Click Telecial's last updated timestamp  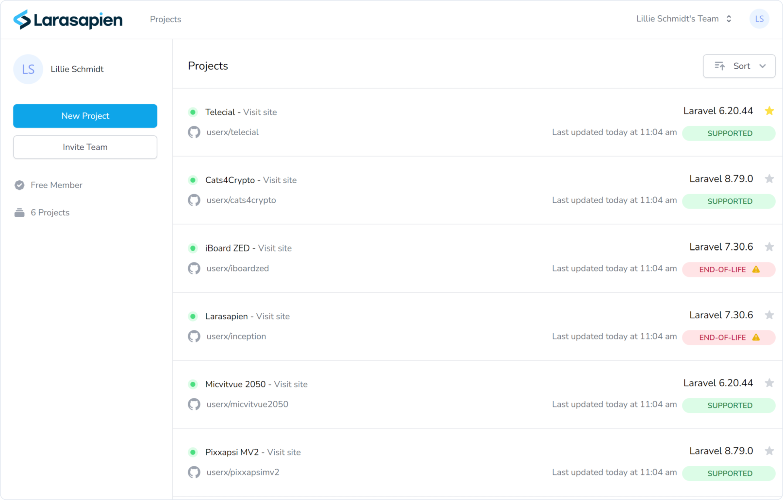[x=614, y=132]
